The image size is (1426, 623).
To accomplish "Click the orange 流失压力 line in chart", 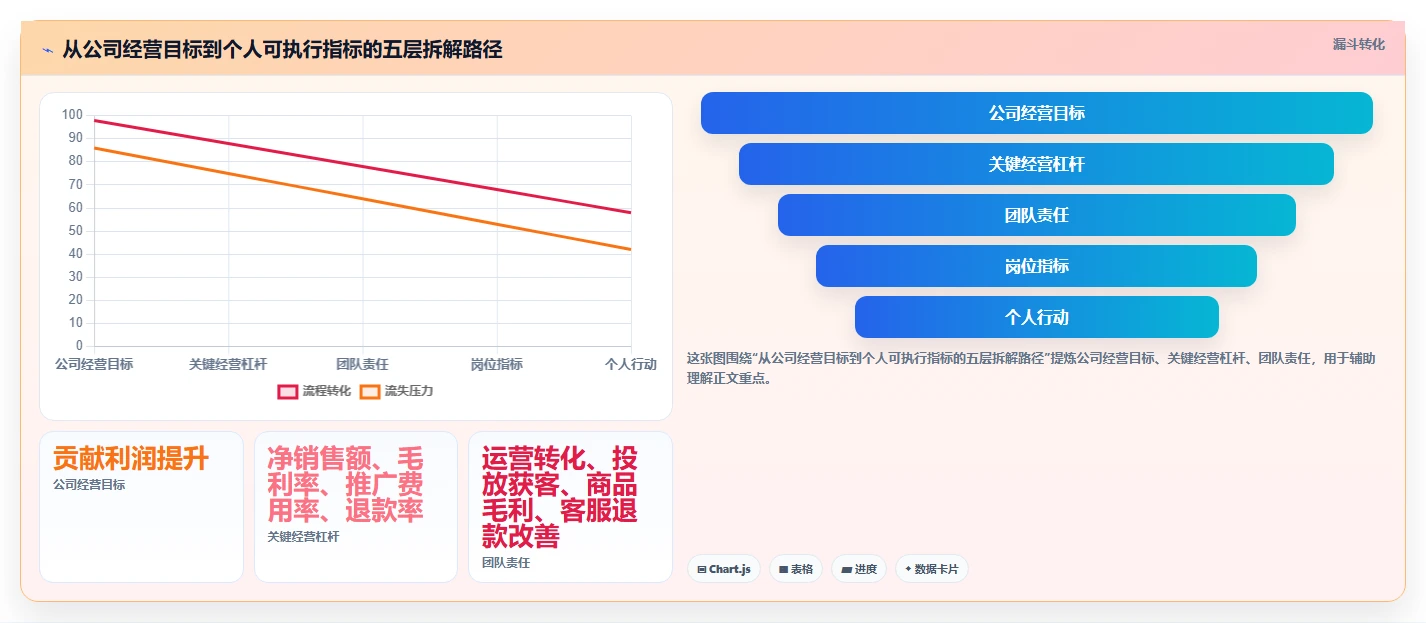I will pyautogui.click(x=362, y=199).
